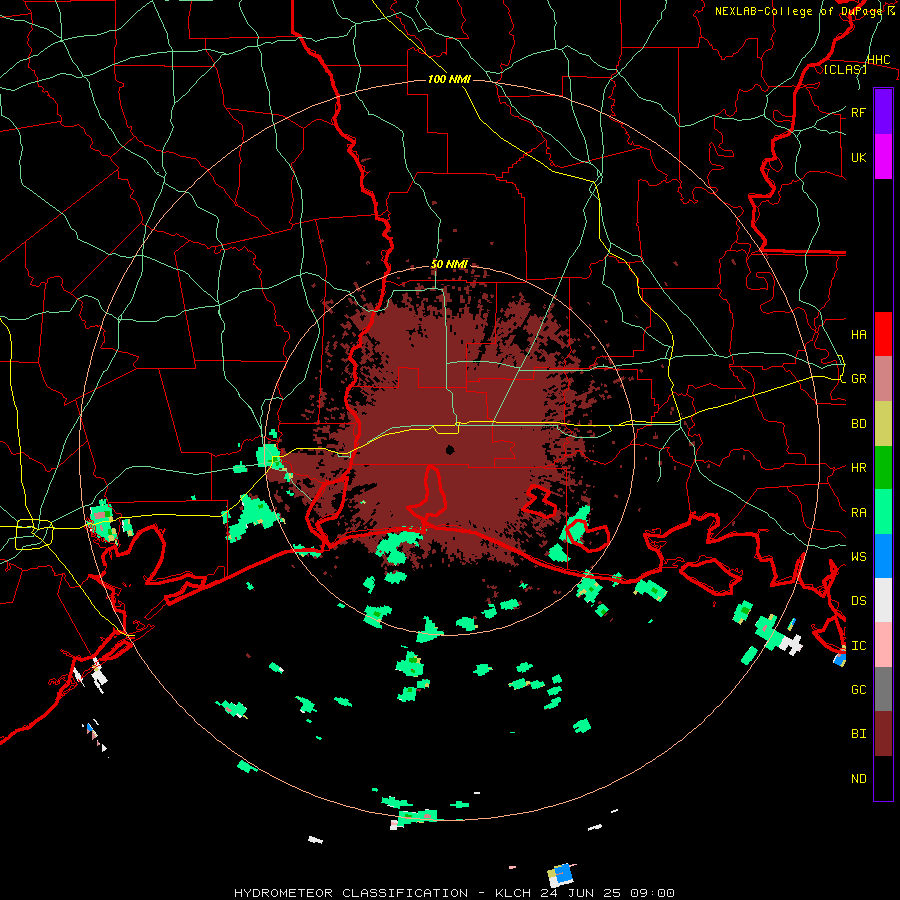This screenshot has height=900, width=900.
Task: Click the 'IC' legend label
Action: point(858,645)
